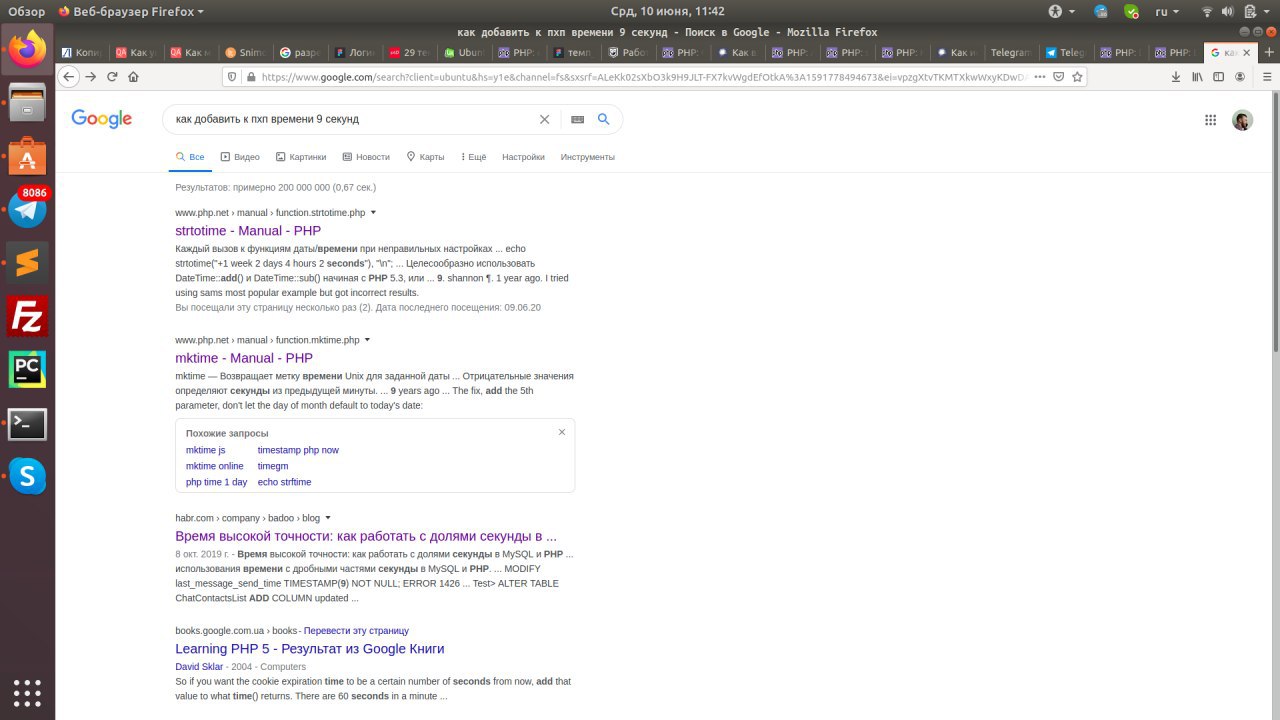Open the Terminal from the dock
This screenshot has height=720, width=1280.
[x=27, y=424]
